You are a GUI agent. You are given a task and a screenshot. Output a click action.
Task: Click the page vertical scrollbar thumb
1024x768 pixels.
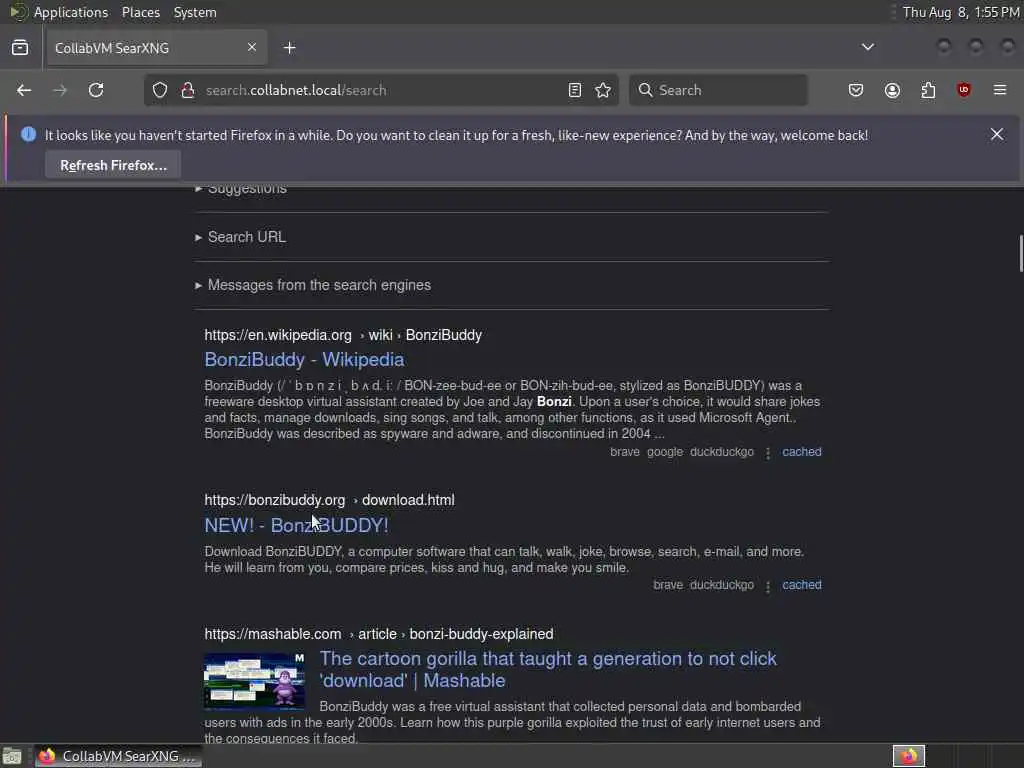click(1020, 253)
